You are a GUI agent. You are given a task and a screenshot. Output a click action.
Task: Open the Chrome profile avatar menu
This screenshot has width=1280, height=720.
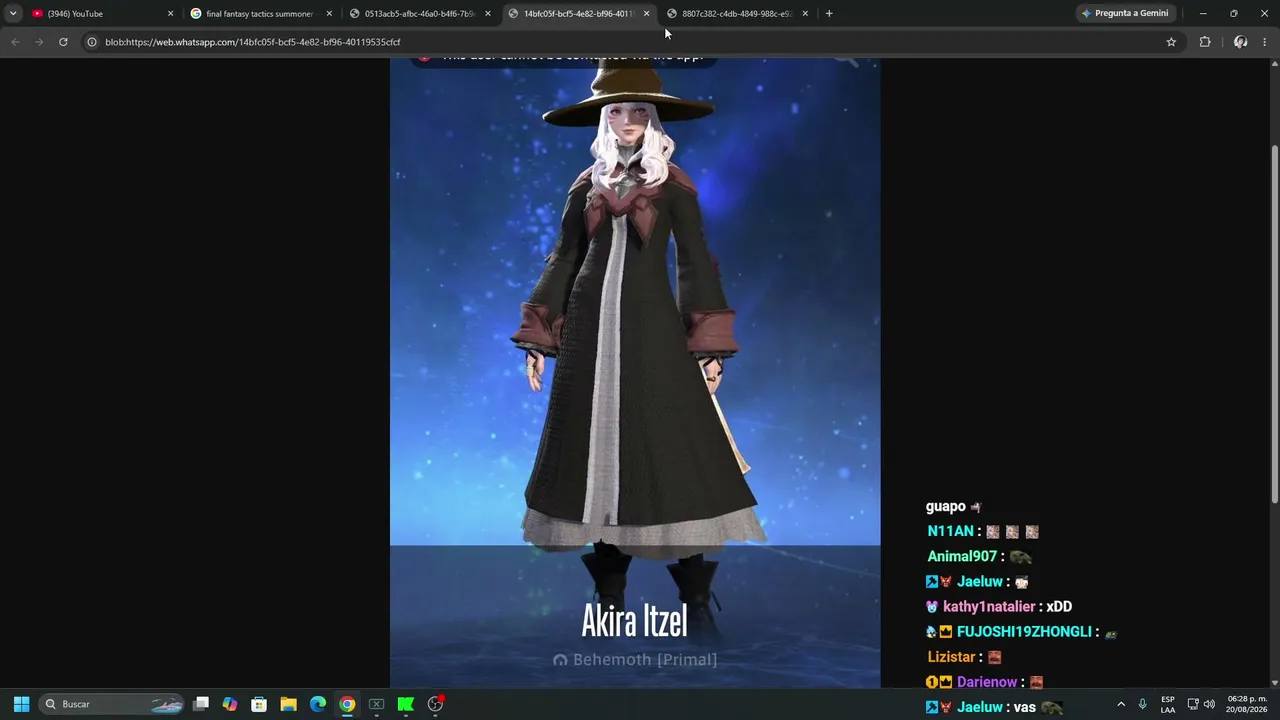tap(1240, 42)
